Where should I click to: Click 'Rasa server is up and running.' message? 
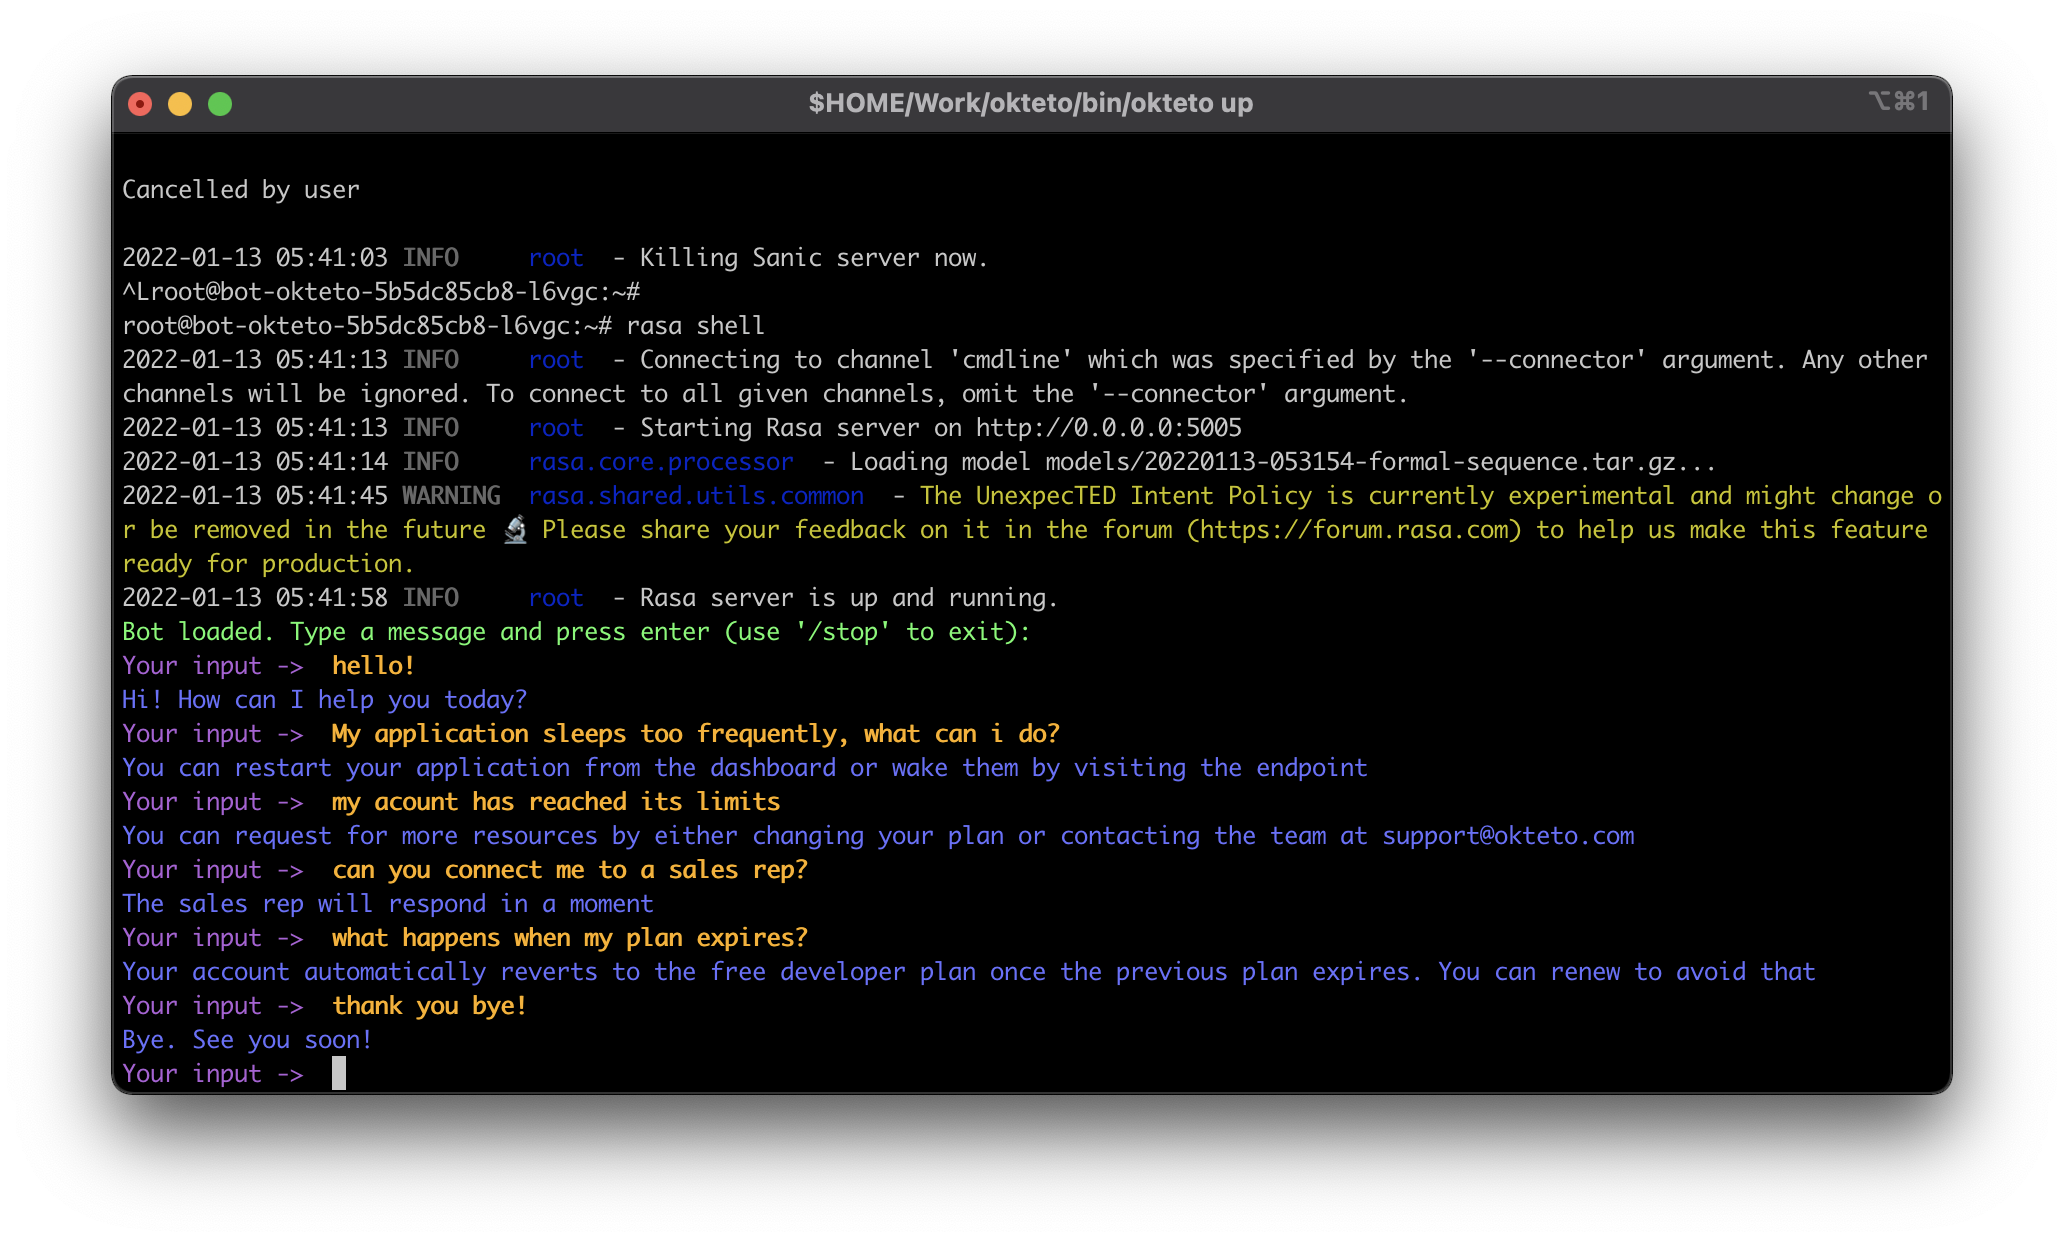click(x=849, y=598)
